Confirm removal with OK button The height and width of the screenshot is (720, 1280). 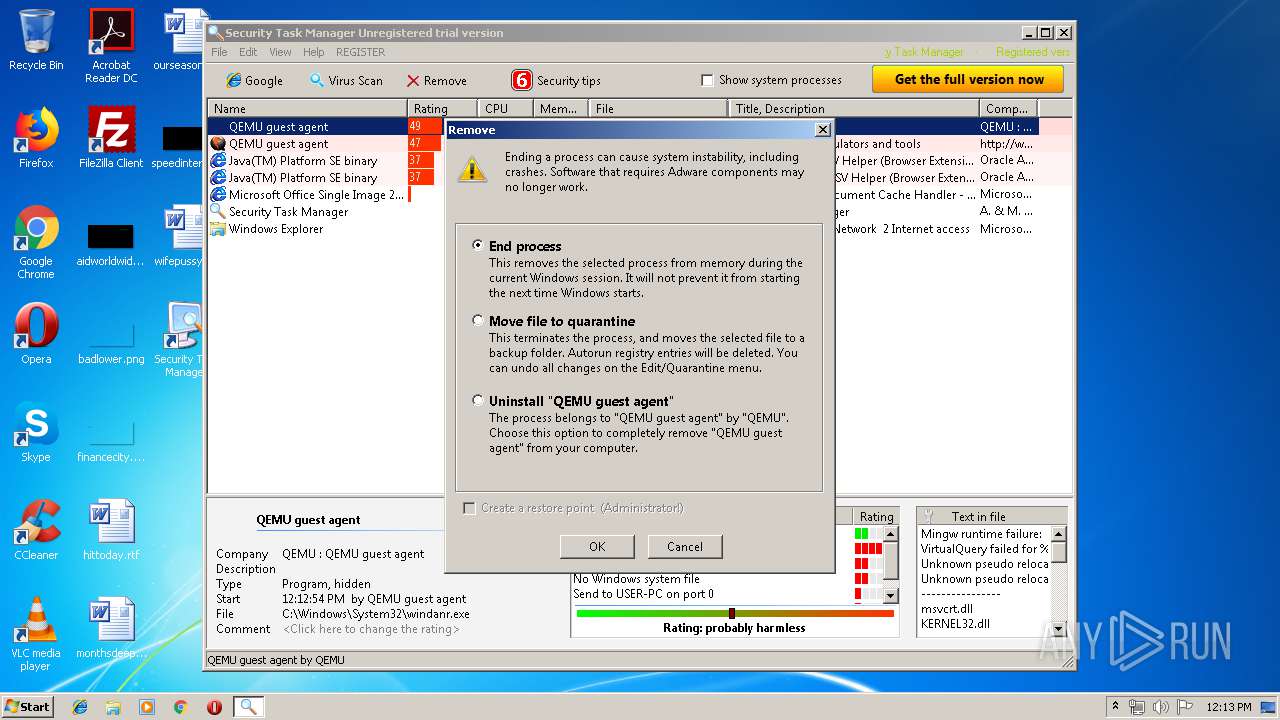point(597,546)
